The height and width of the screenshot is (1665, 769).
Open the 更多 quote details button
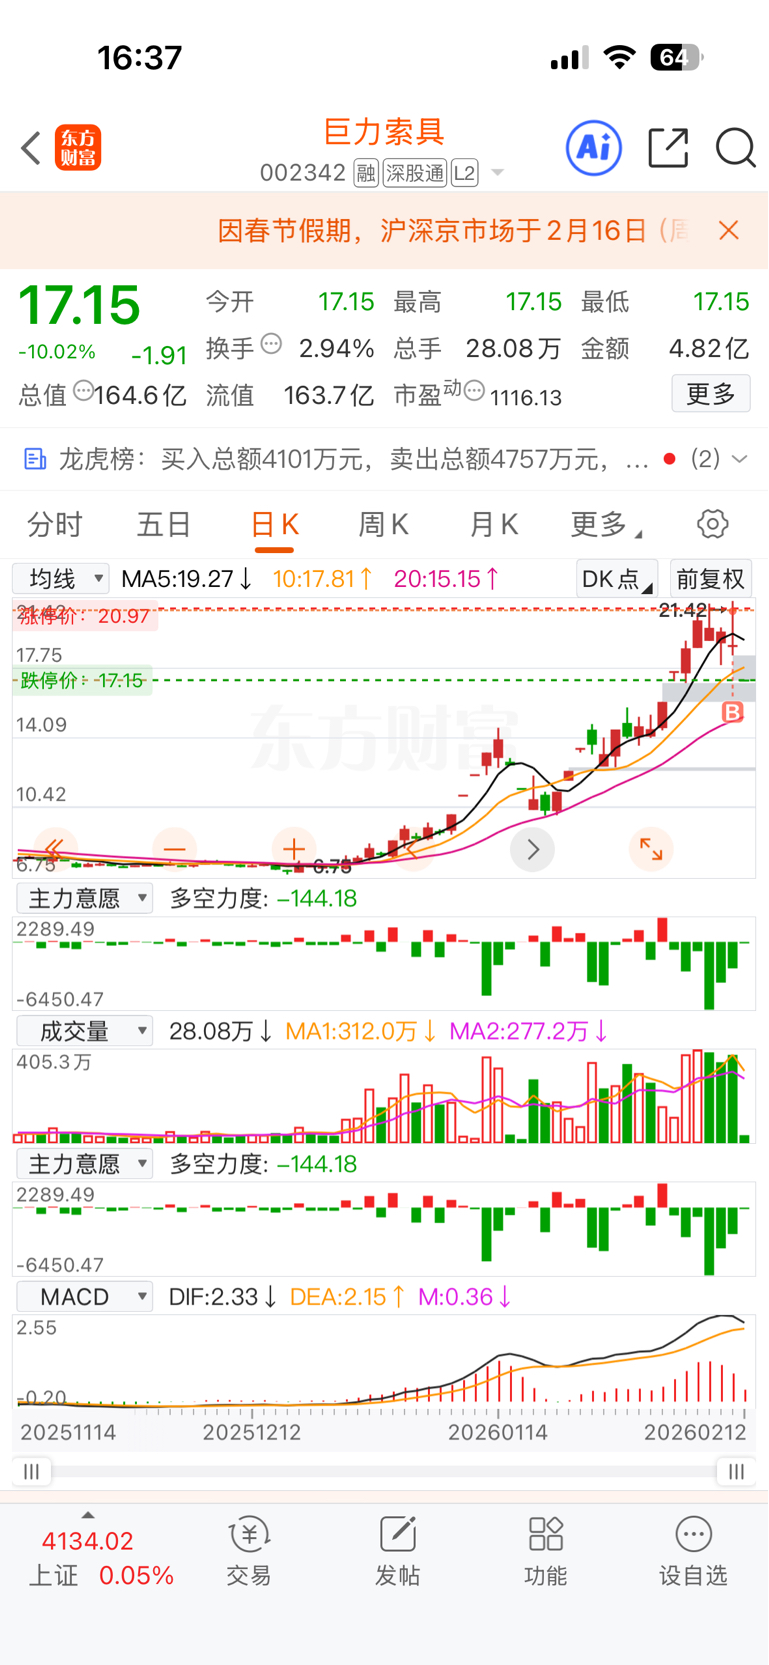[x=711, y=394]
